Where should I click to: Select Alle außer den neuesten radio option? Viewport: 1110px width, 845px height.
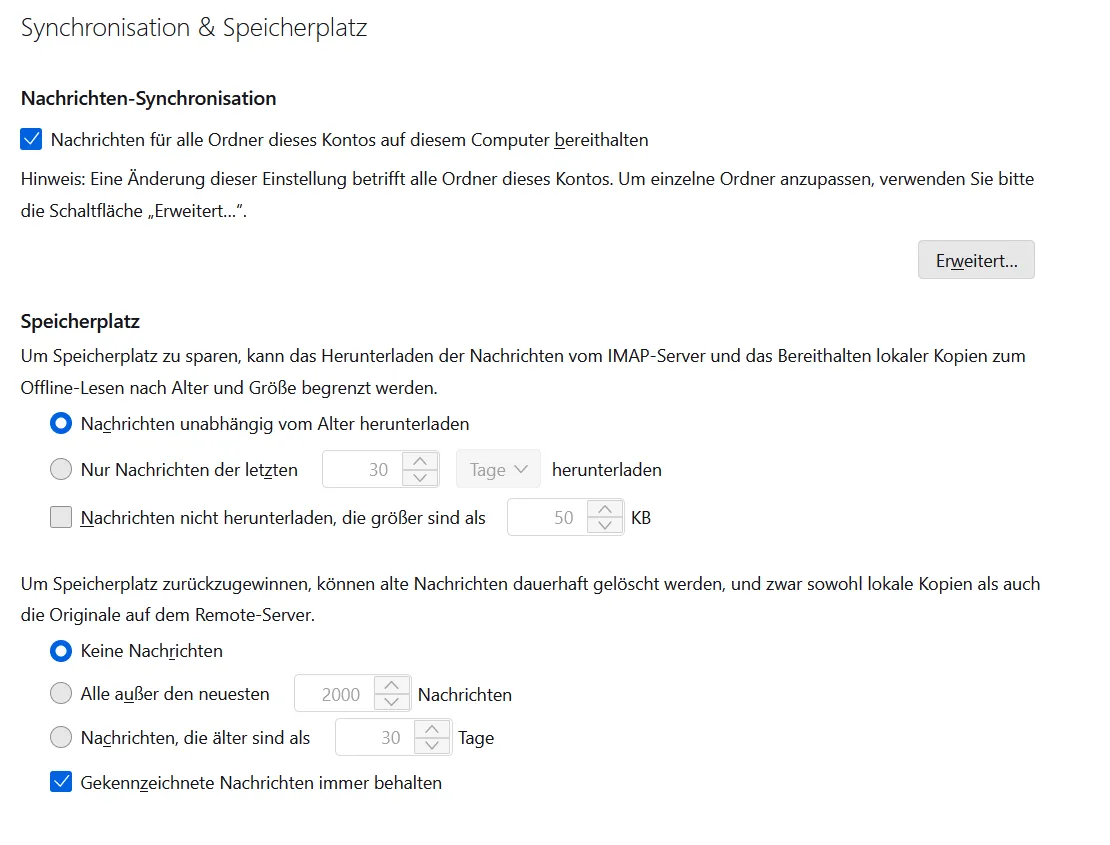tap(61, 694)
